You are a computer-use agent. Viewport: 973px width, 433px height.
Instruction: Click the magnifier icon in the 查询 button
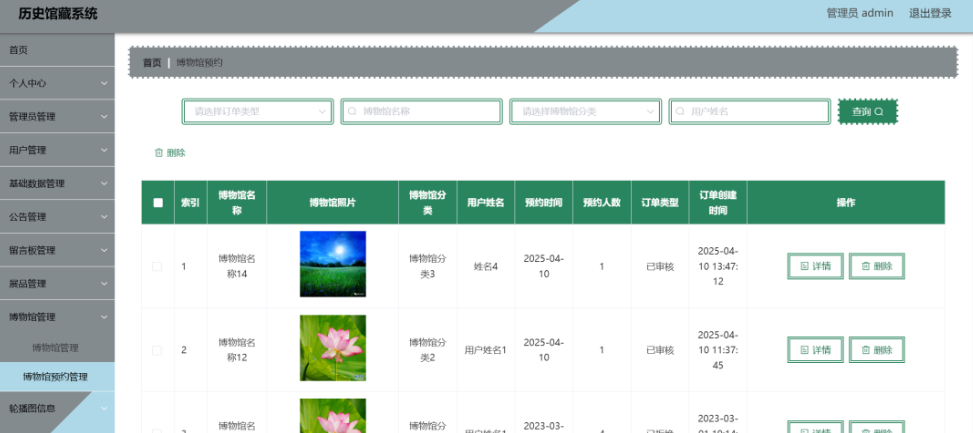point(878,112)
